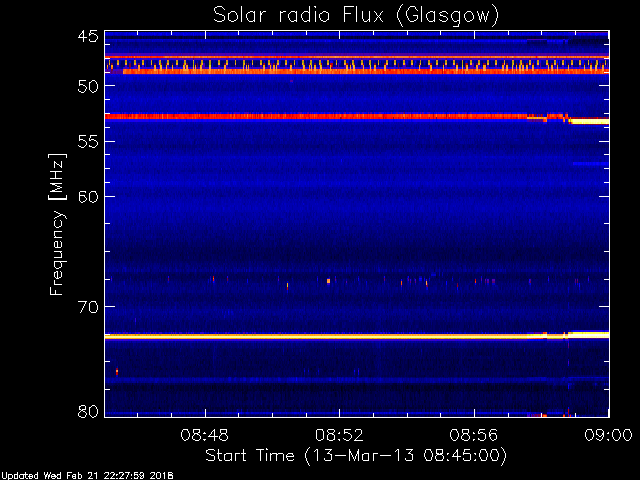
Task: Click the '08:52' time tick label
Action: [339, 435]
